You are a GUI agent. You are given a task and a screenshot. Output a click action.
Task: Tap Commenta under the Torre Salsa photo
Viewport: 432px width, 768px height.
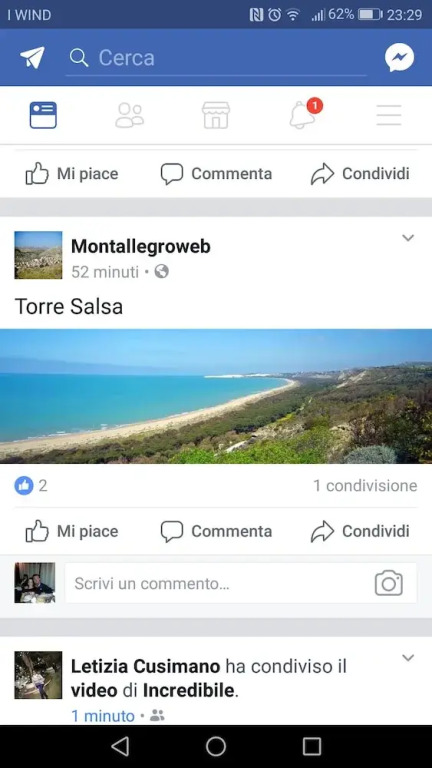click(216, 531)
